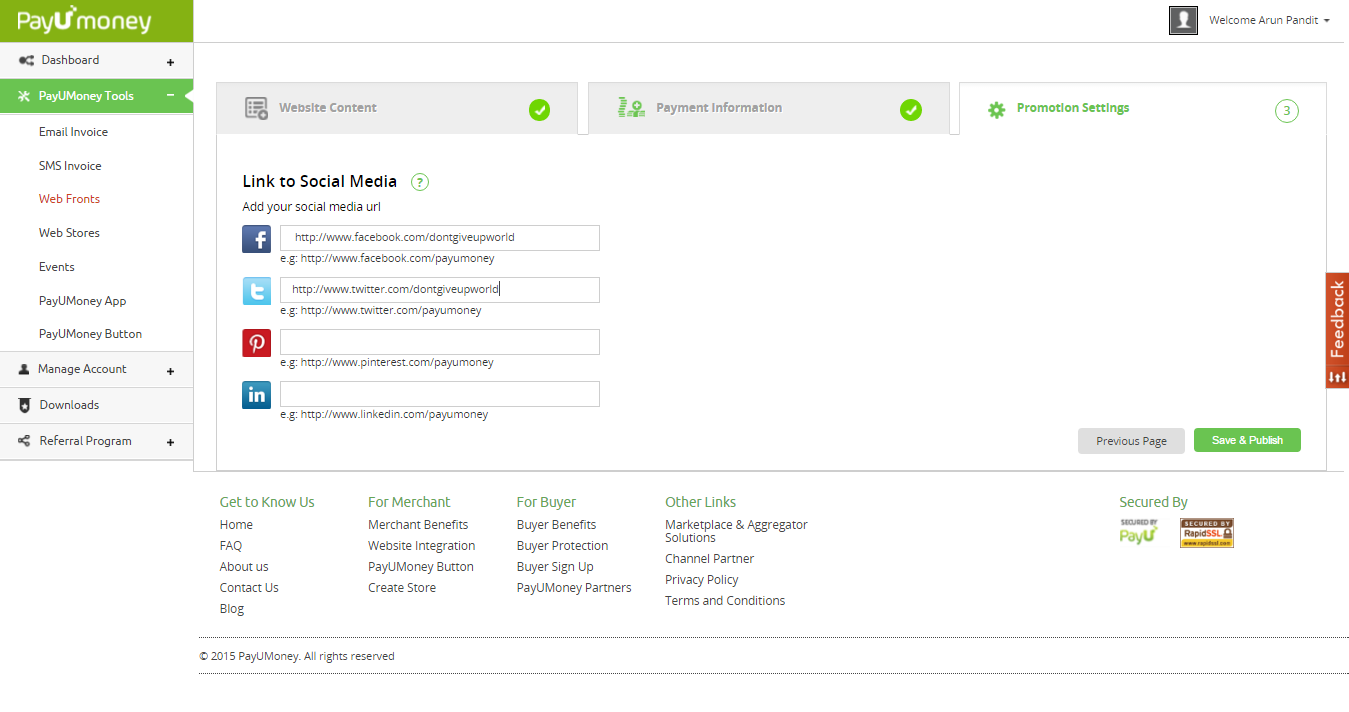
Task: Select Web Fronts in sidebar
Action: 69,199
